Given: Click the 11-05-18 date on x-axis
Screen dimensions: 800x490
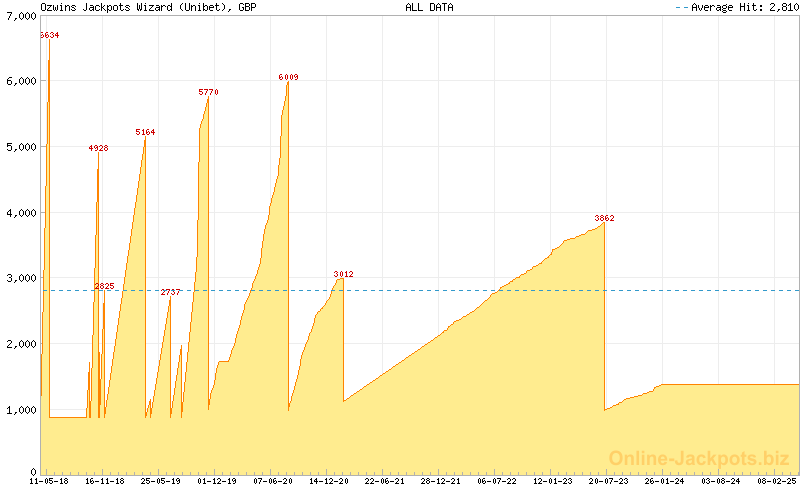Looking at the screenshot, I should [49, 481].
